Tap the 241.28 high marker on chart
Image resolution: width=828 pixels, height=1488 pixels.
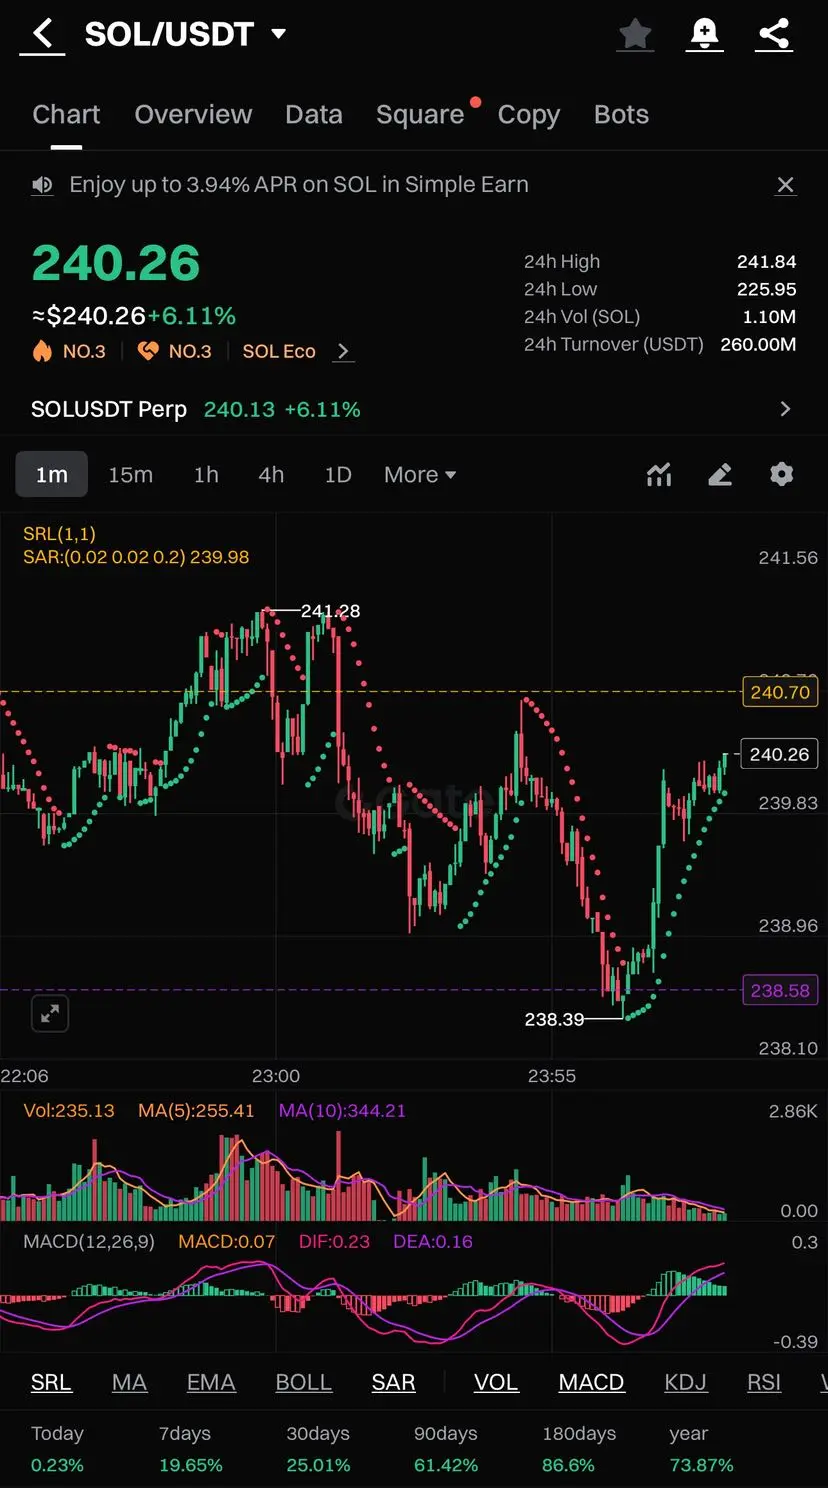330,610
